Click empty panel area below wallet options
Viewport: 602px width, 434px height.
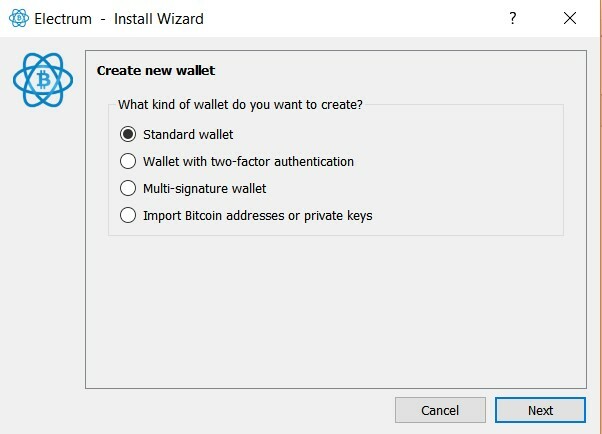[x=336, y=311]
